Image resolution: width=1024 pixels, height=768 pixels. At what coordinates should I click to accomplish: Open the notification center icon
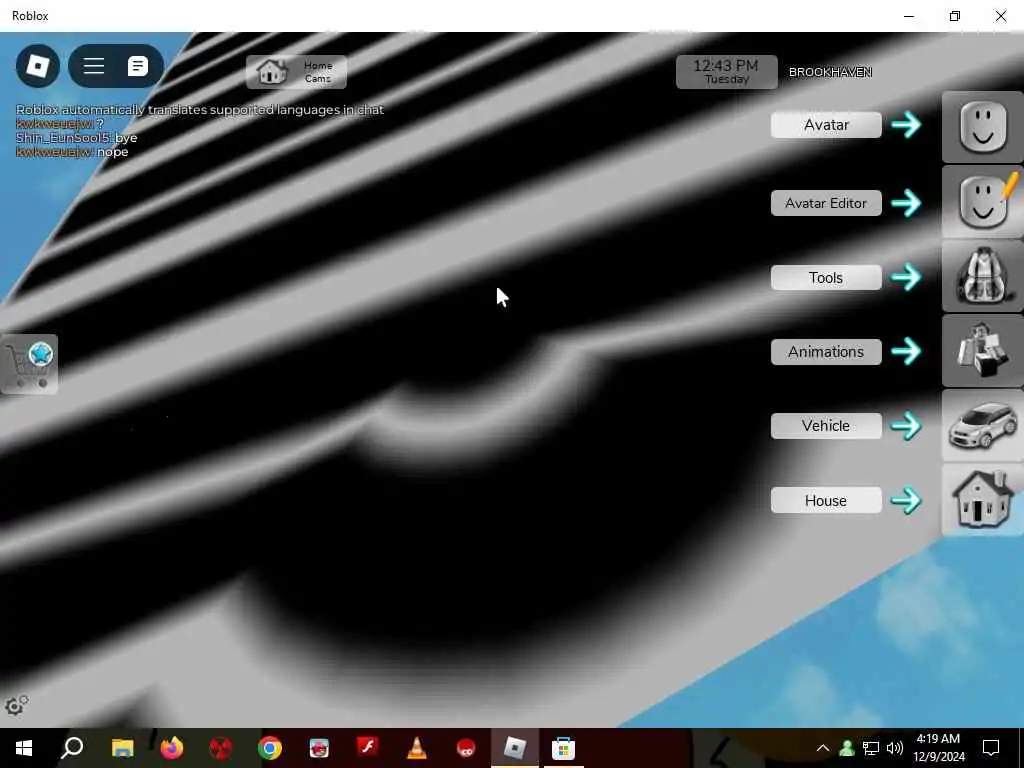click(991, 748)
